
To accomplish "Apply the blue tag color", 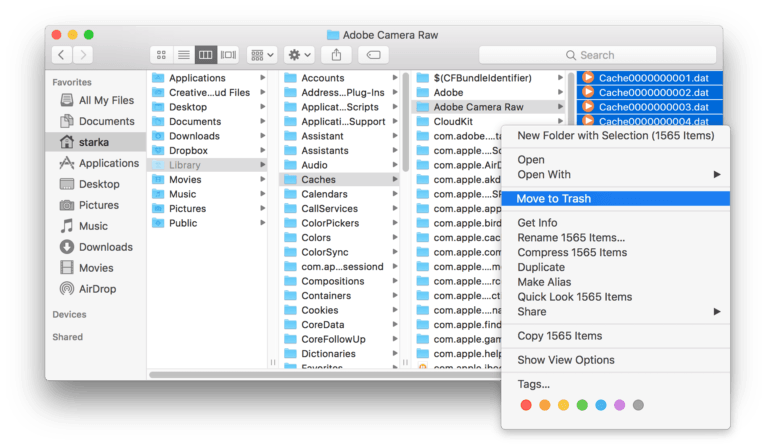I will (x=600, y=405).
